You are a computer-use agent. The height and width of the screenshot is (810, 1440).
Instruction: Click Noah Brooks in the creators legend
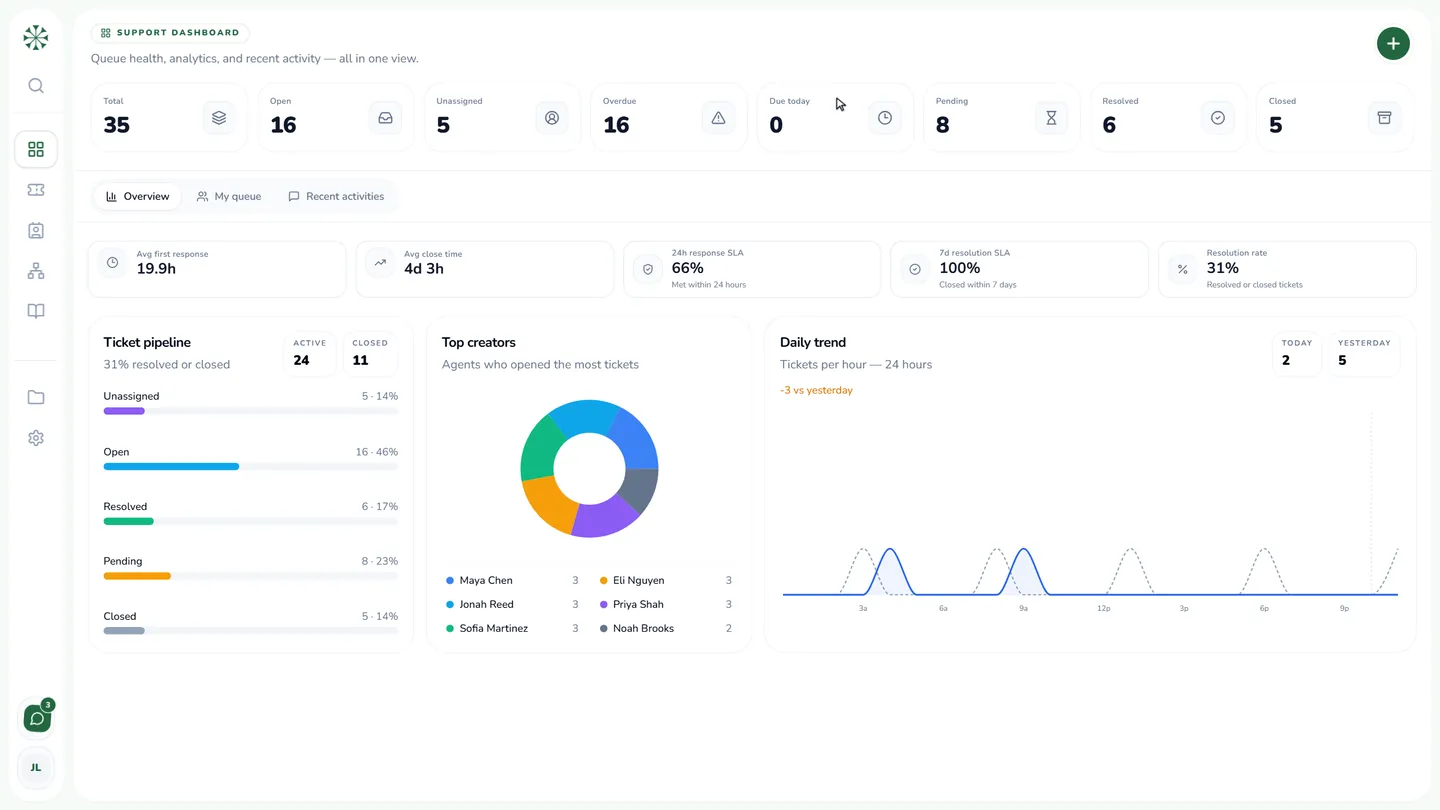click(x=666, y=629)
